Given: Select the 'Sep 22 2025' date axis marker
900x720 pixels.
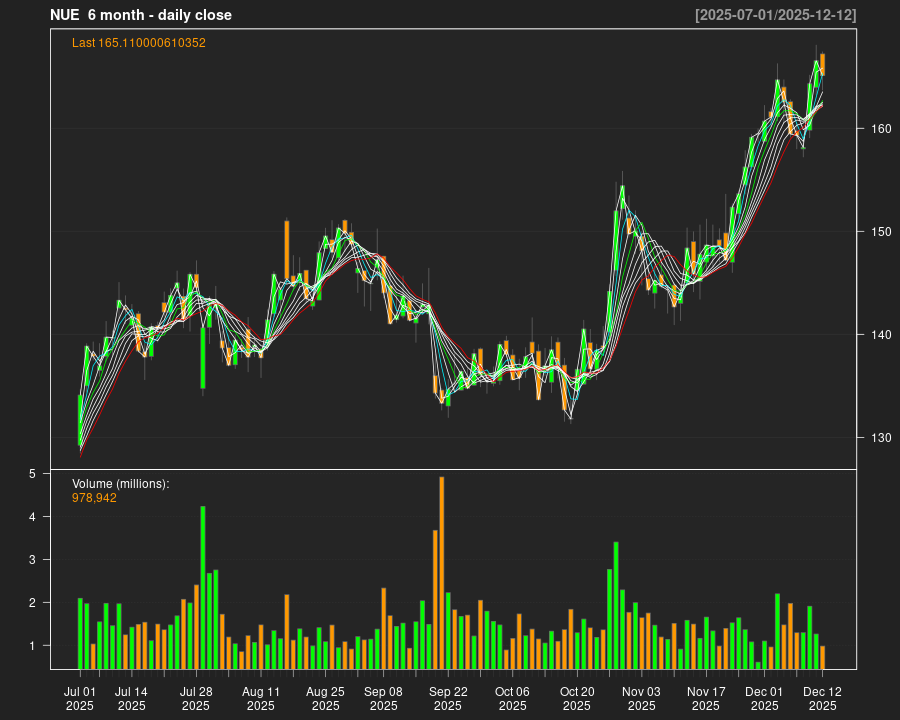Looking at the screenshot, I should click(448, 698).
